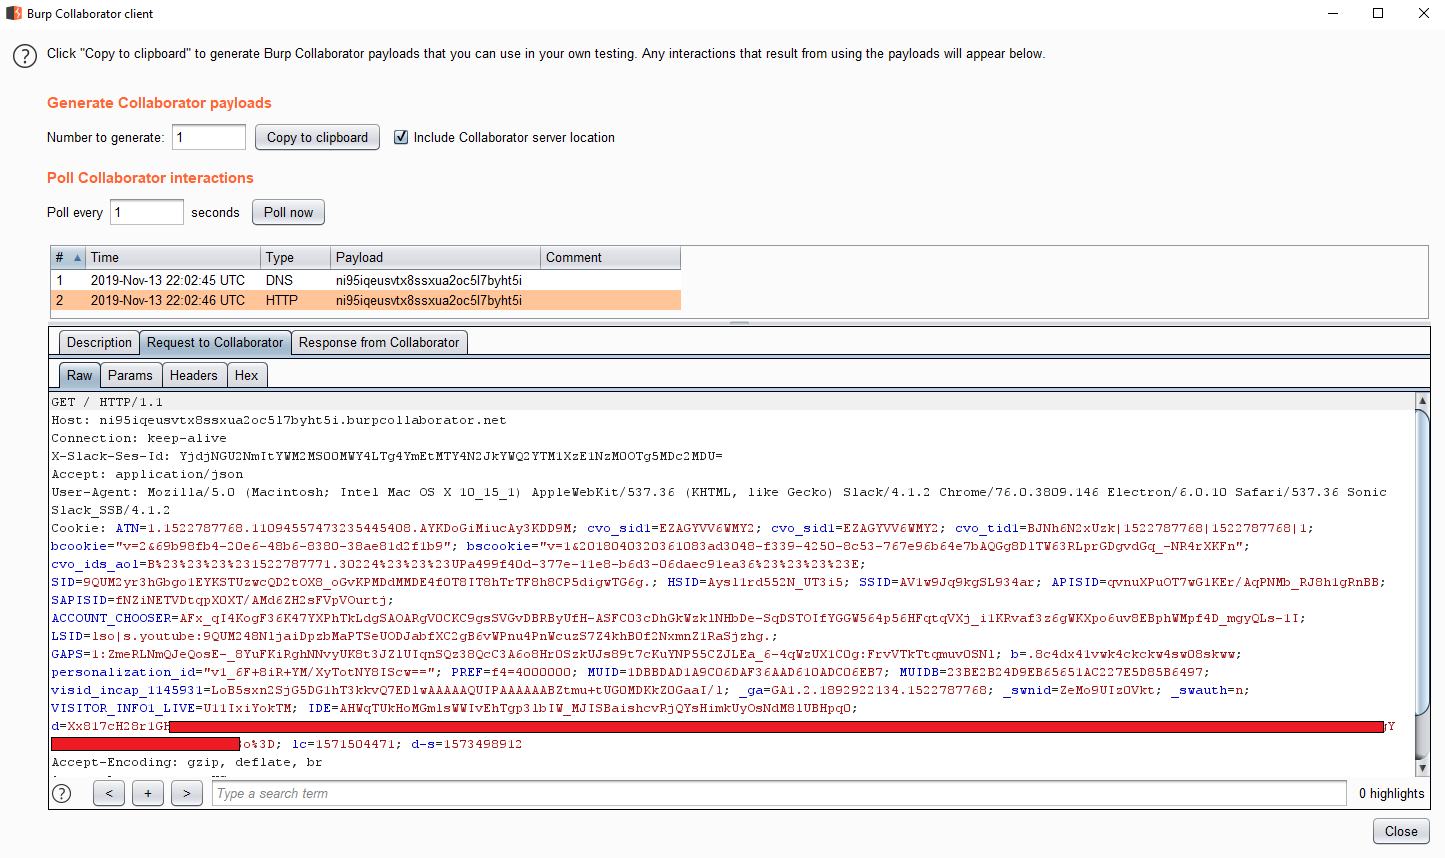The width and height of the screenshot is (1445, 858).
Task: Click the "Accept-Encoding: gzip, deflate, br" line
Action: pyautogui.click(x=187, y=762)
